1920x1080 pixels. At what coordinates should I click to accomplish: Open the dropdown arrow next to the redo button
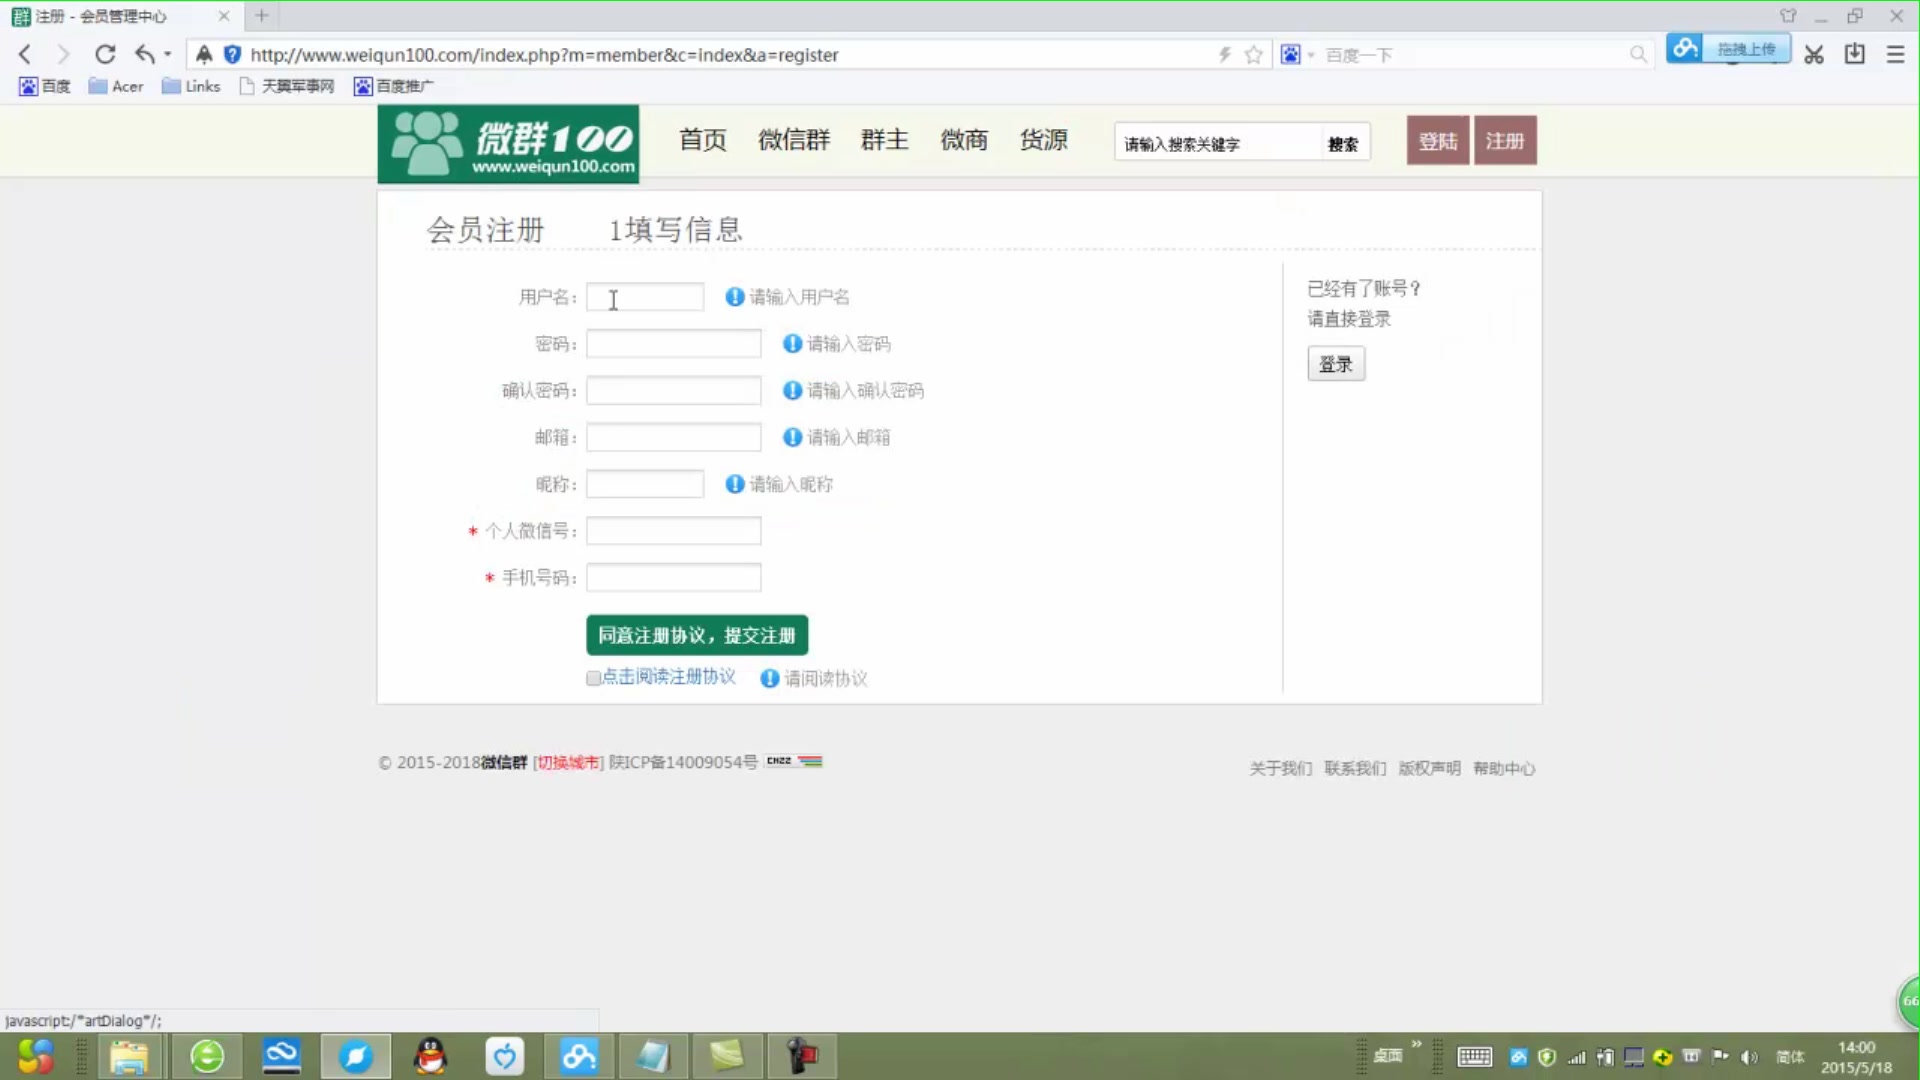167,55
